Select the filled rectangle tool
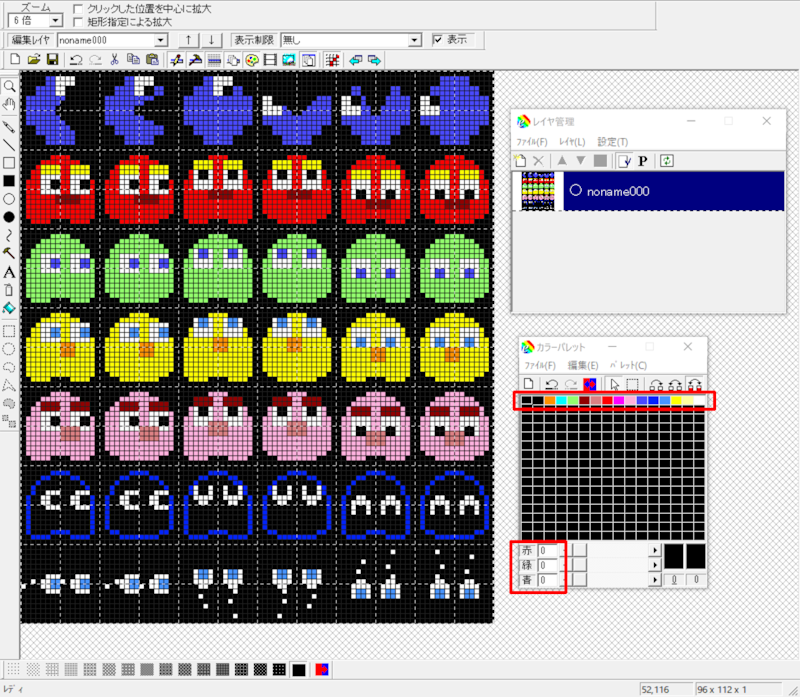Image resolution: width=800 pixels, height=697 pixels. 9,181
